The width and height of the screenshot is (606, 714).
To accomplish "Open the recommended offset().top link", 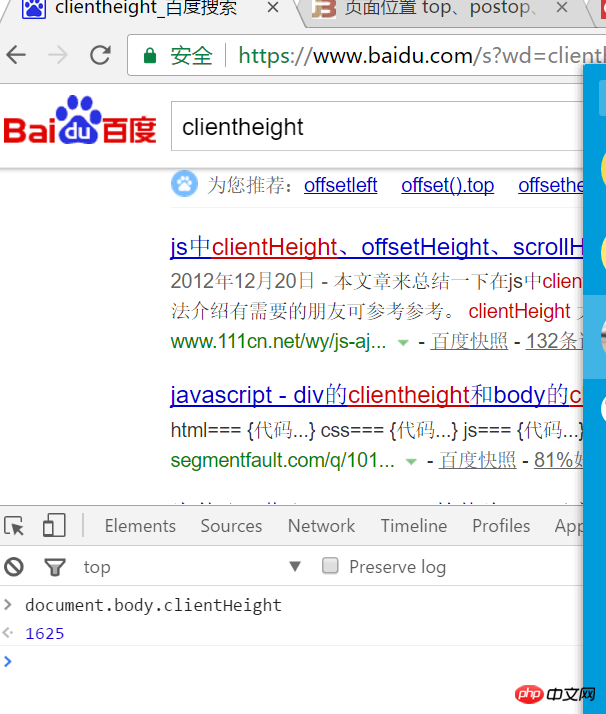I will pyautogui.click(x=448, y=185).
